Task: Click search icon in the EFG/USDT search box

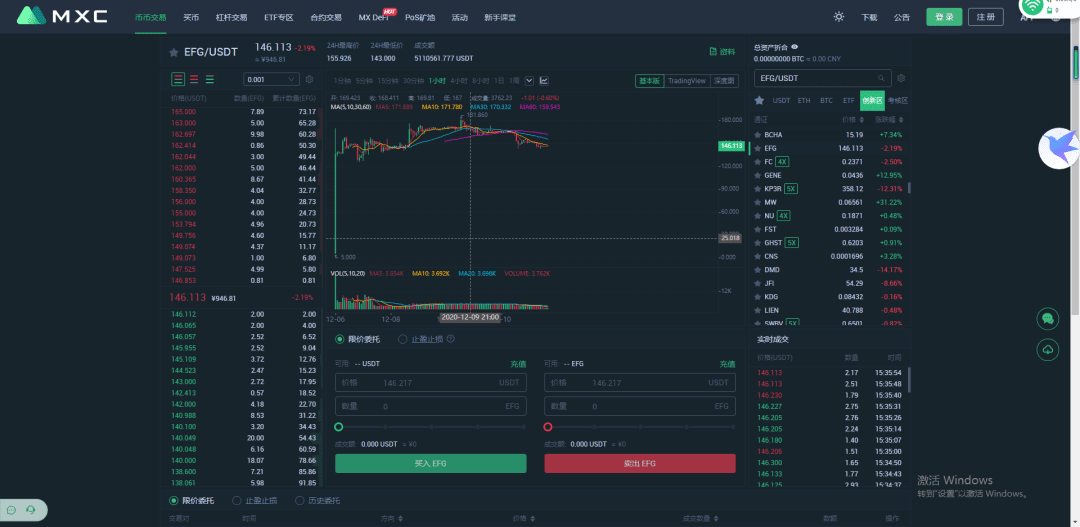Action: pos(881,79)
